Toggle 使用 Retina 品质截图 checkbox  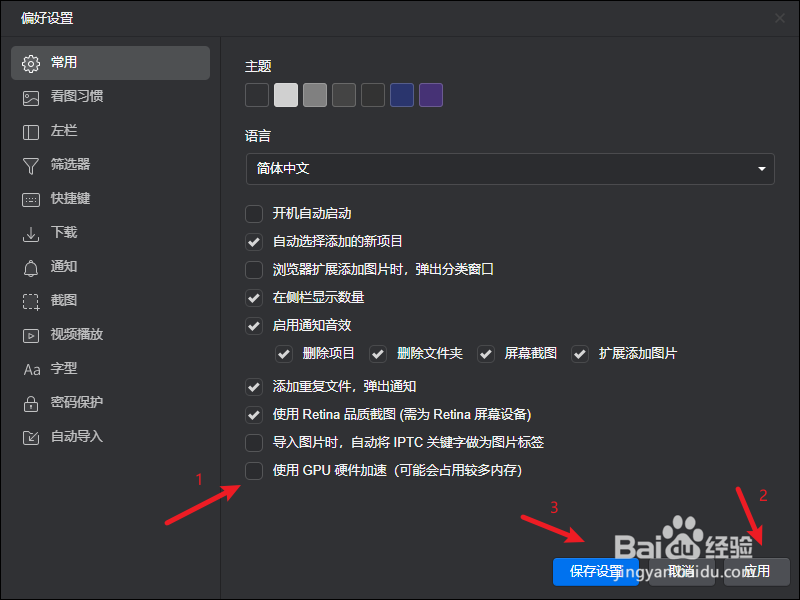pyautogui.click(x=254, y=415)
